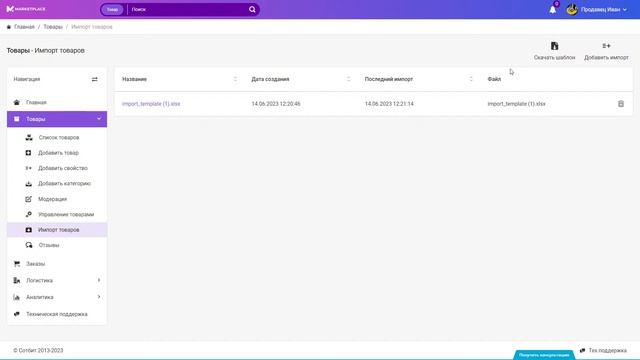
Task: Click the Товары box icon in the sidebar
Action: [x=17, y=119]
